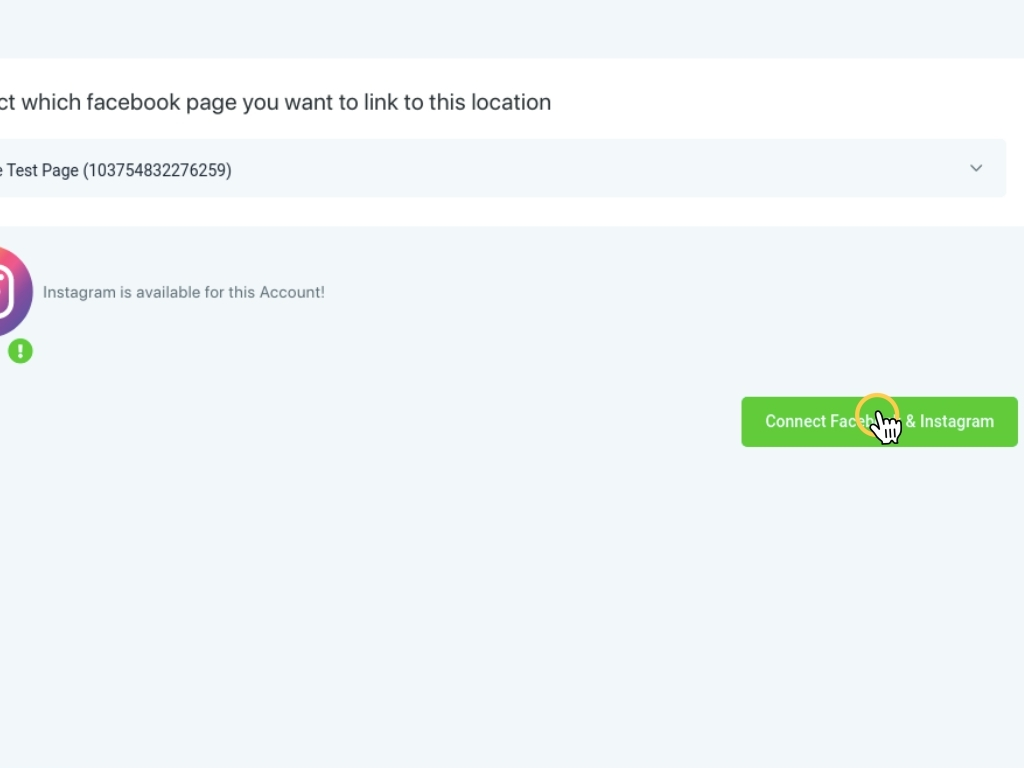Open the Facebook page selection dropdown
The width and height of the screenshot is (1024, 768).
(503, 168)
